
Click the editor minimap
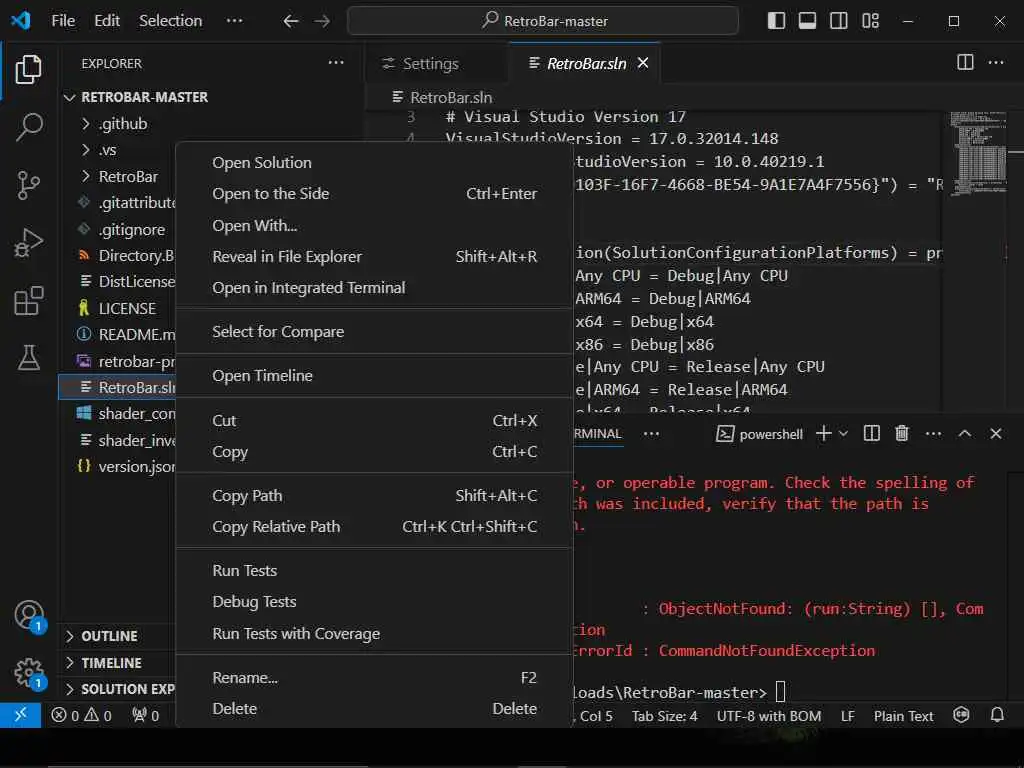click(974, 160)
